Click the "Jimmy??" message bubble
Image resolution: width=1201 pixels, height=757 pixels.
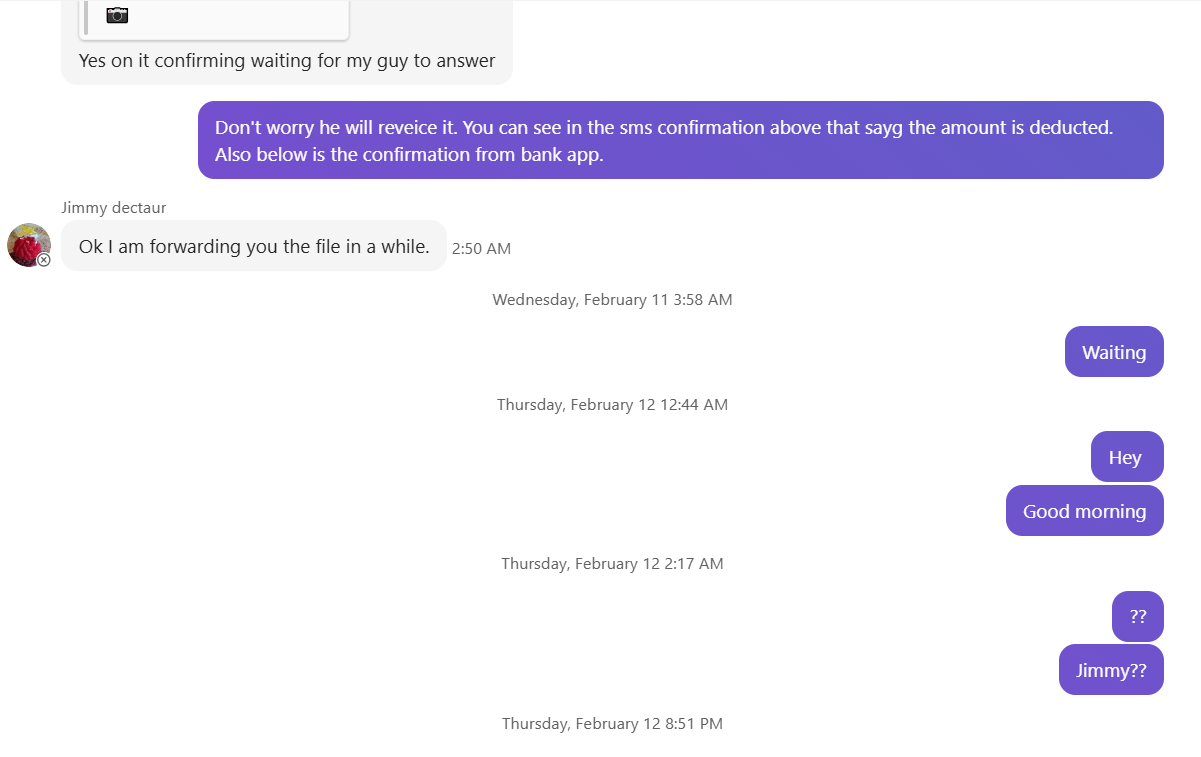coord(1111,670)
